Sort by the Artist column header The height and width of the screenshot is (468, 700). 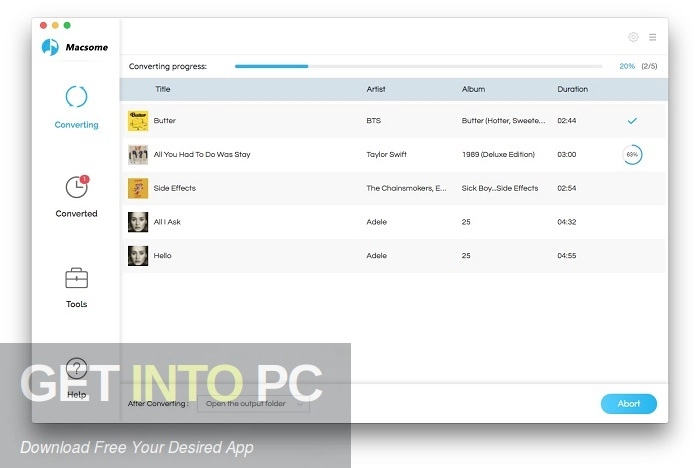pyautogui.click(x=376, y=89)
